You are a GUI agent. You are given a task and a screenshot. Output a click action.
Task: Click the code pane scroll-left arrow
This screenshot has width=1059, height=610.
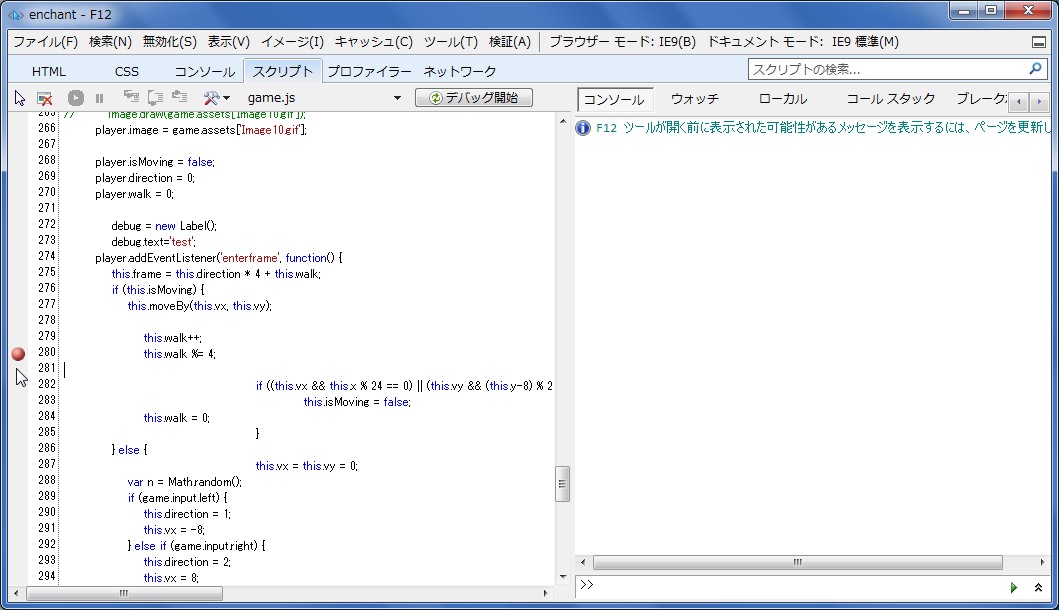(16, 594)
